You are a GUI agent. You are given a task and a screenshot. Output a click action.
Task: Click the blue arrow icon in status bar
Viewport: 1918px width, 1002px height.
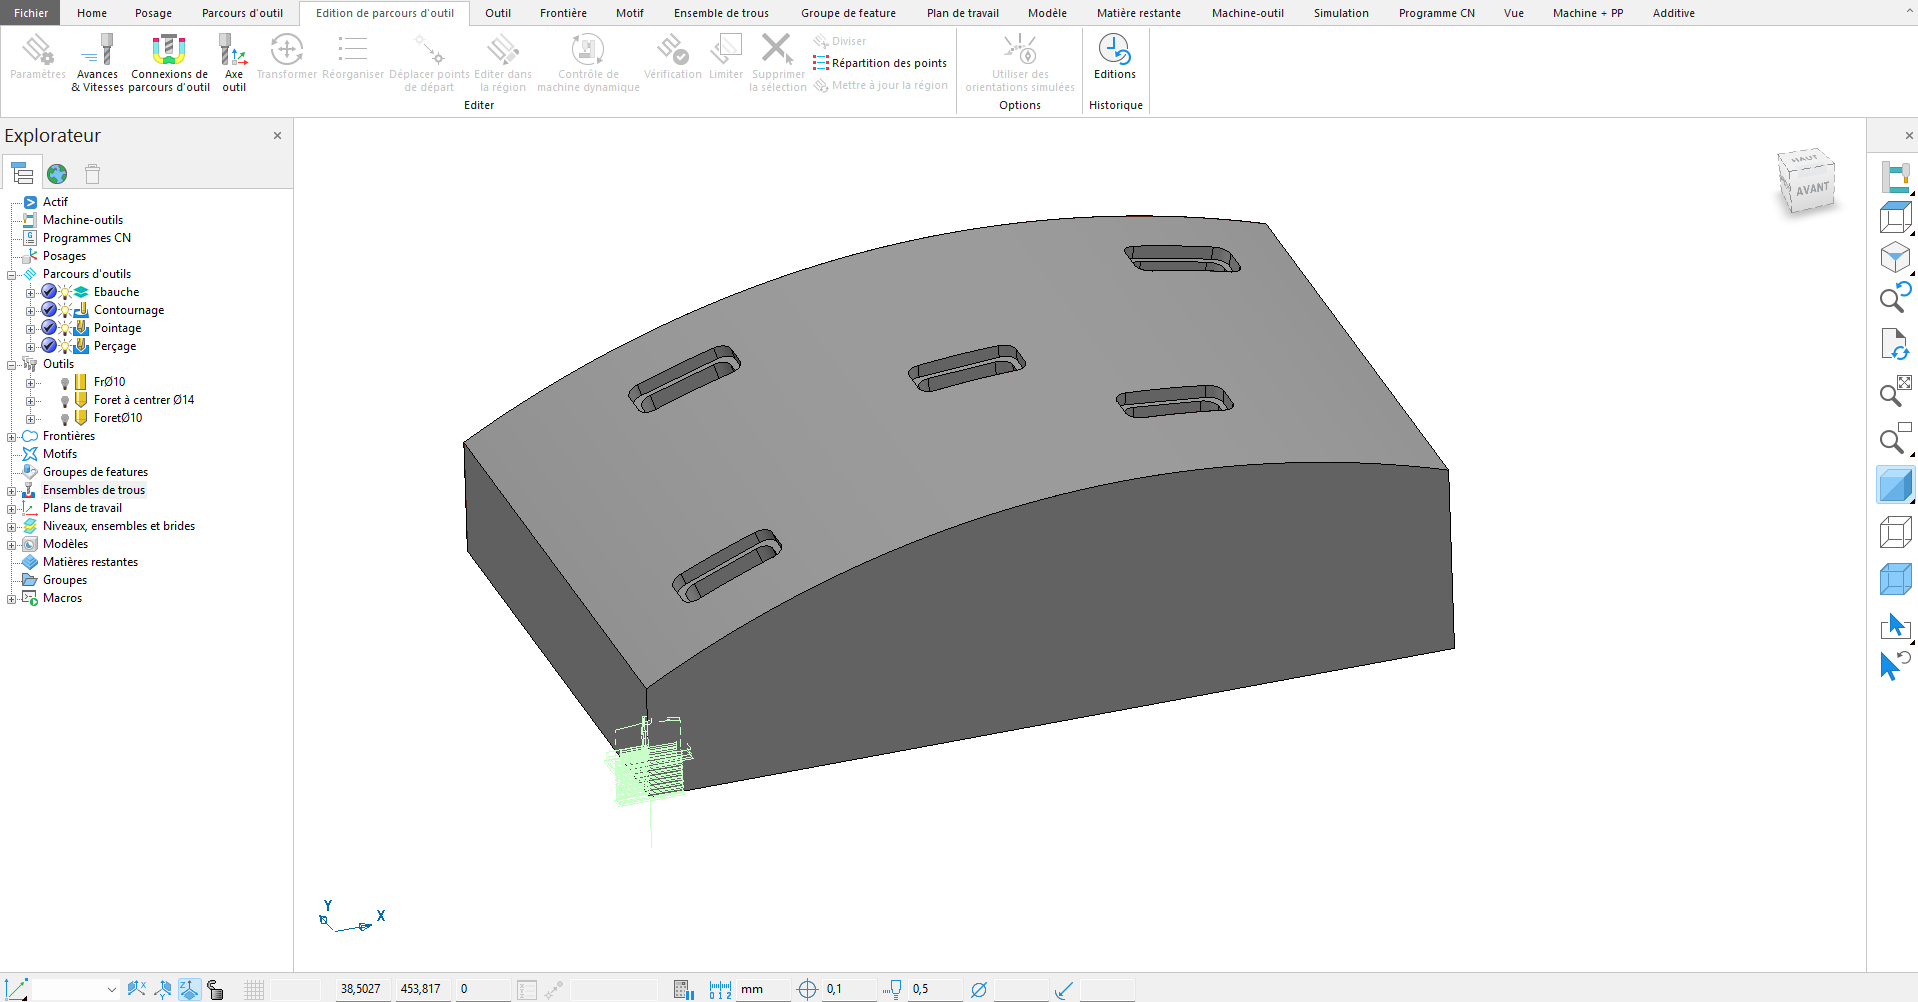click(1064, 989)
